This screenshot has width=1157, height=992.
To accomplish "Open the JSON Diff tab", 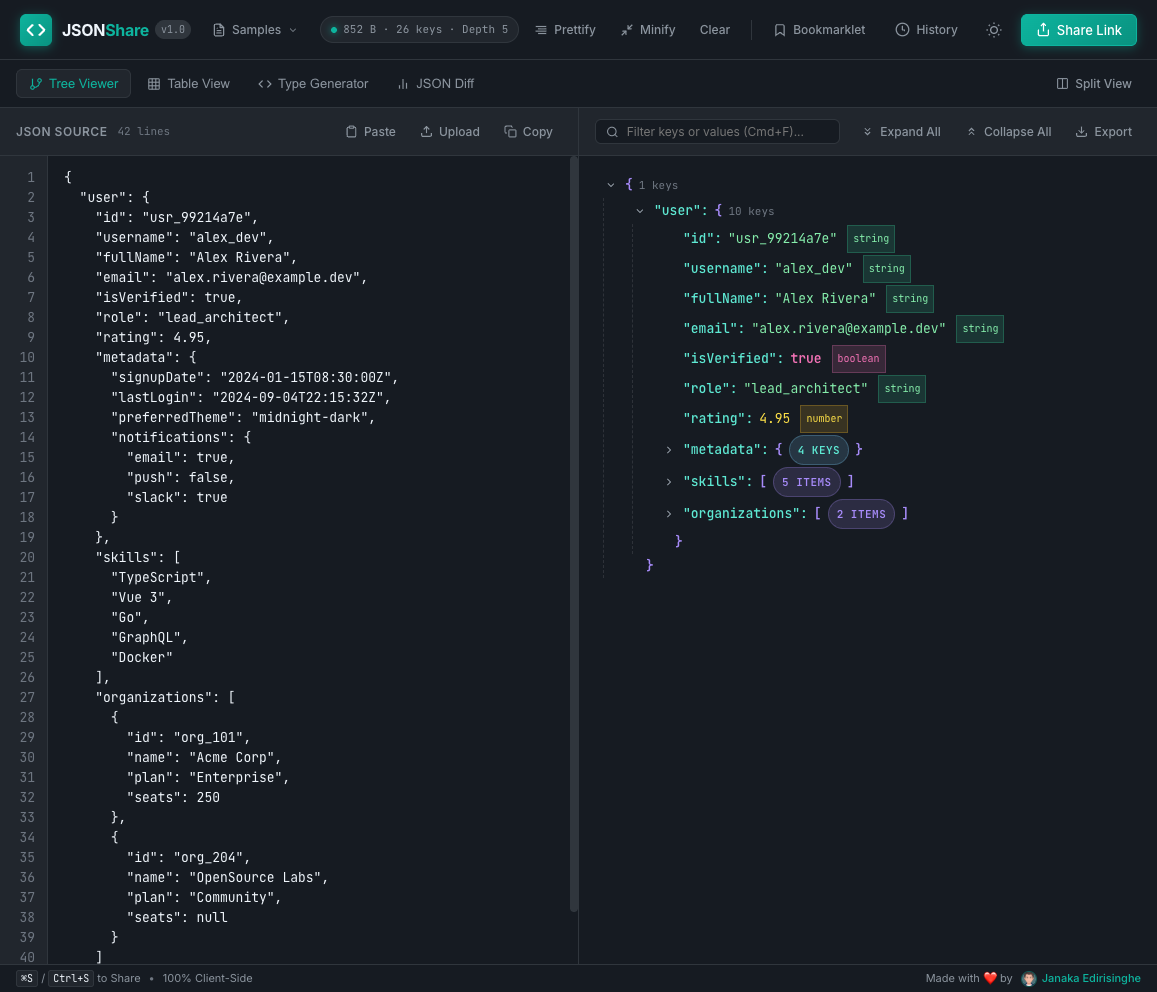I will point(435,83).
